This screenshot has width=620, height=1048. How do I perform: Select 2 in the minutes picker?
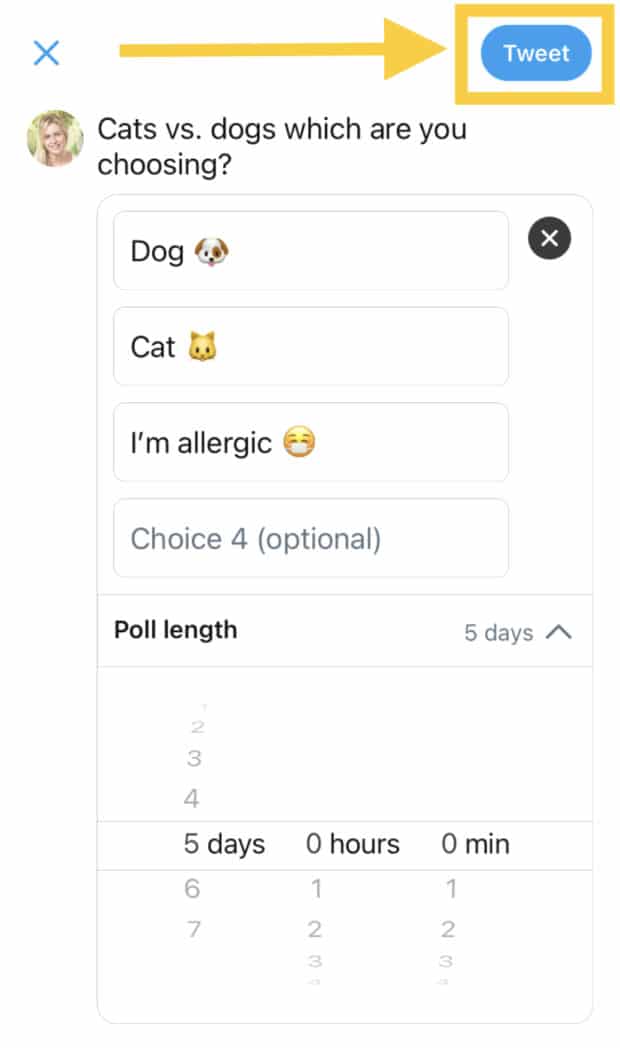pos(448,930)
